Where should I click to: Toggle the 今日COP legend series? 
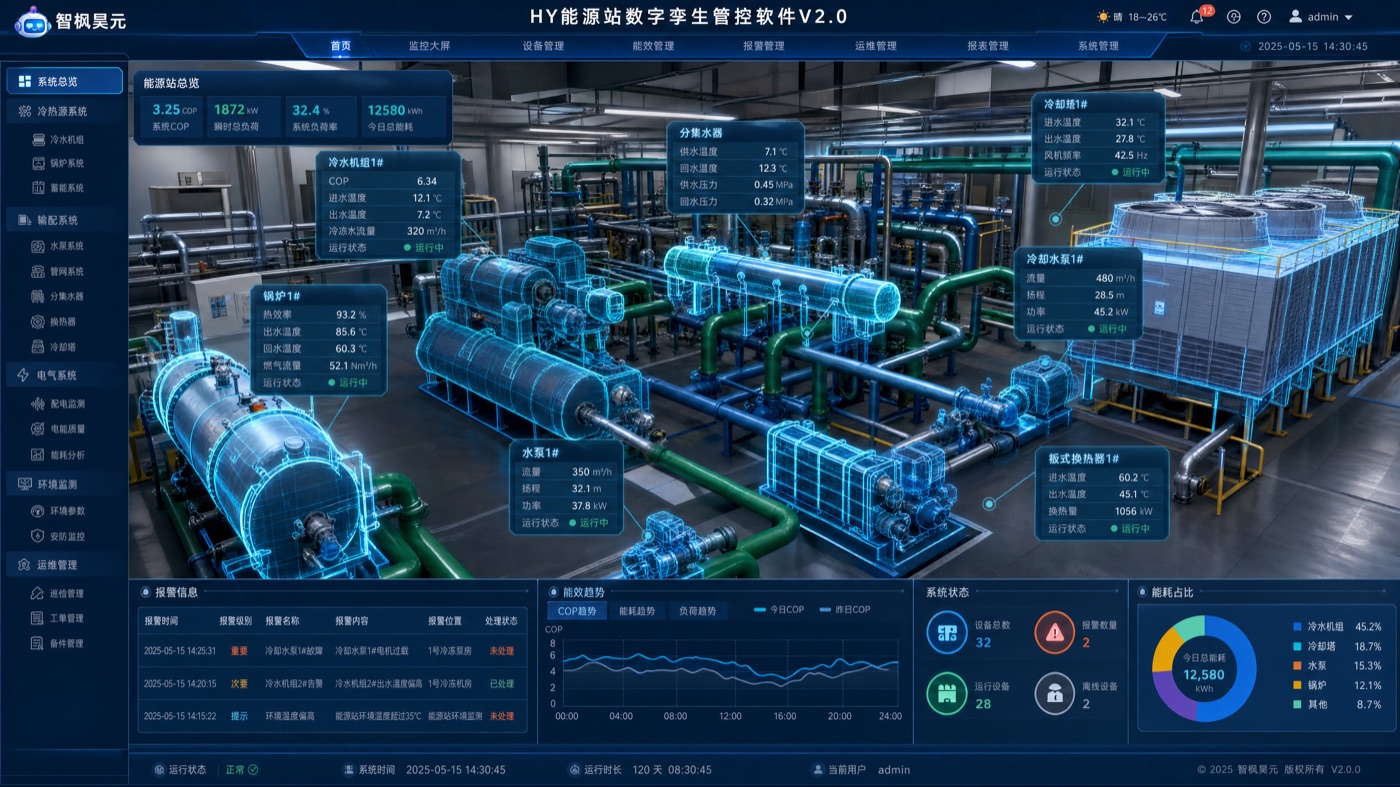click(x=779, y=610)
